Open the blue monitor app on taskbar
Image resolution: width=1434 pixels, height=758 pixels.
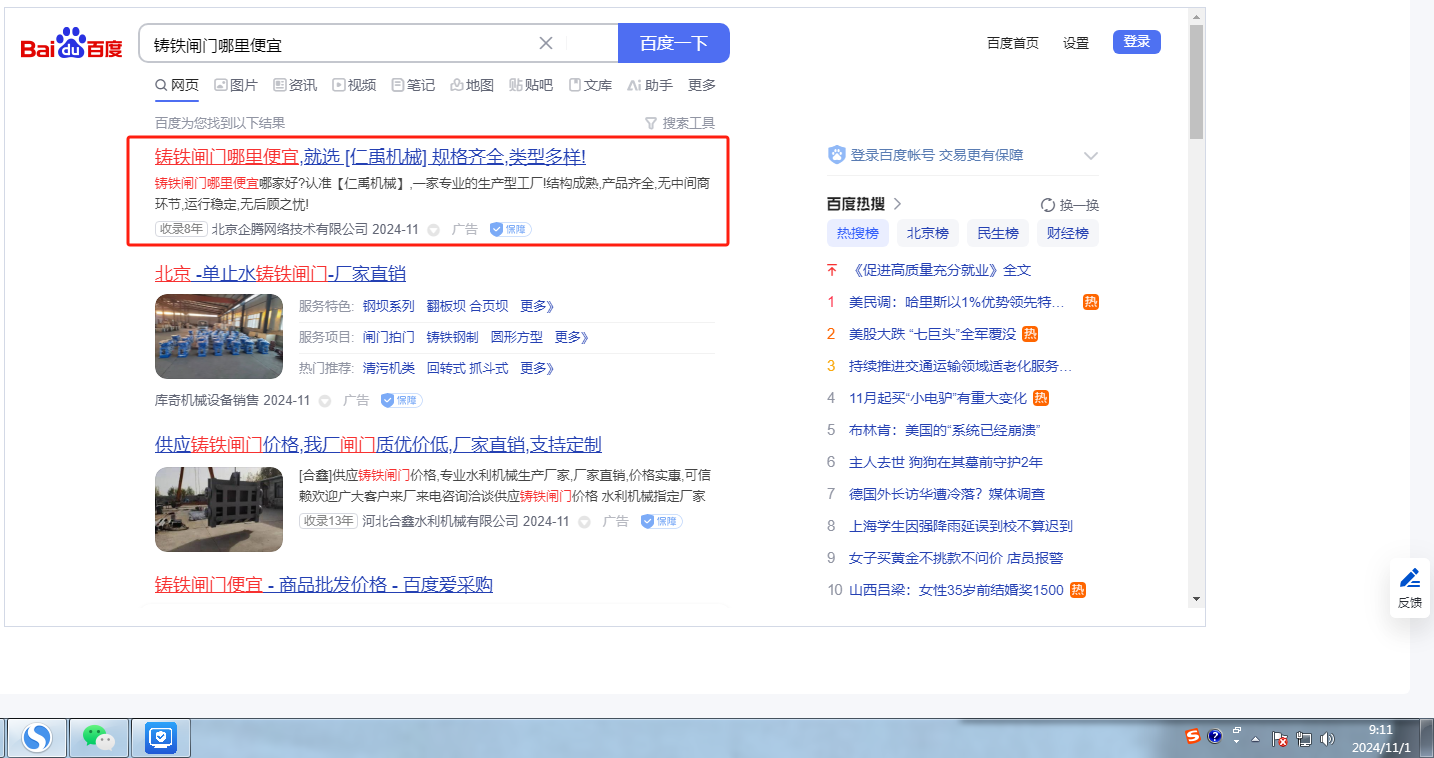160,738
